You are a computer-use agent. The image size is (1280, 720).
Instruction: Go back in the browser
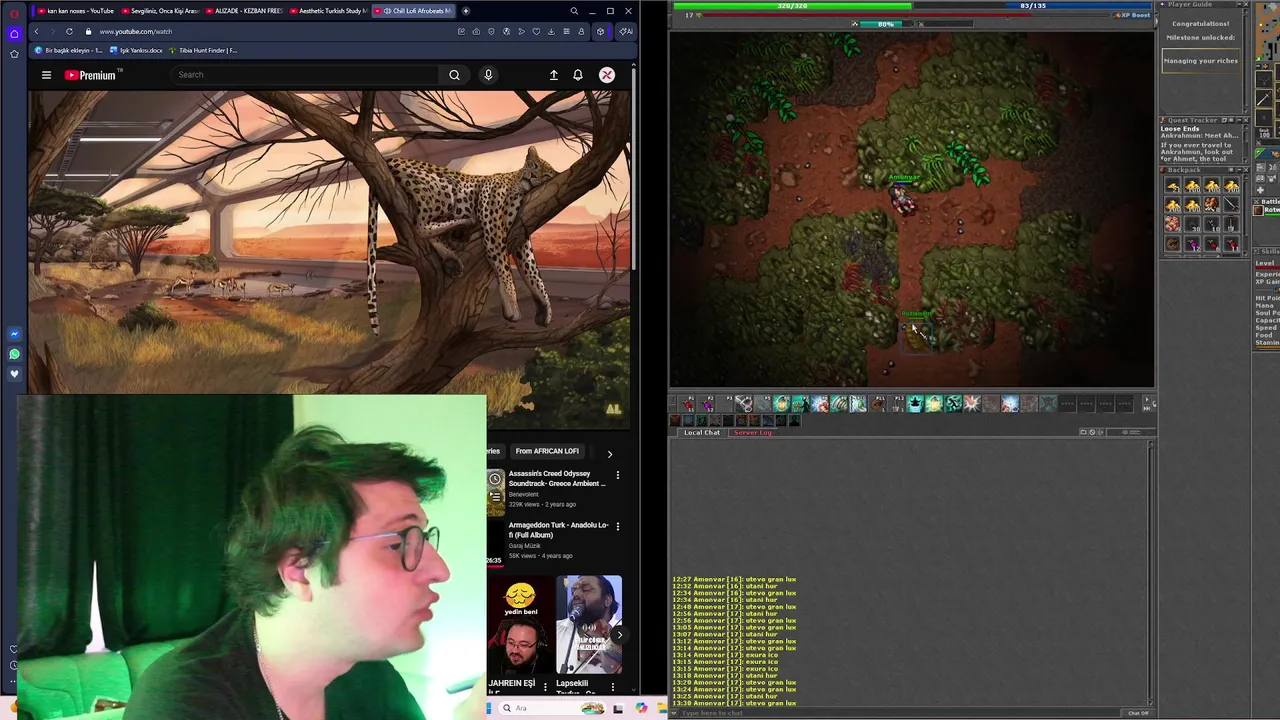(x=37, y=31)
